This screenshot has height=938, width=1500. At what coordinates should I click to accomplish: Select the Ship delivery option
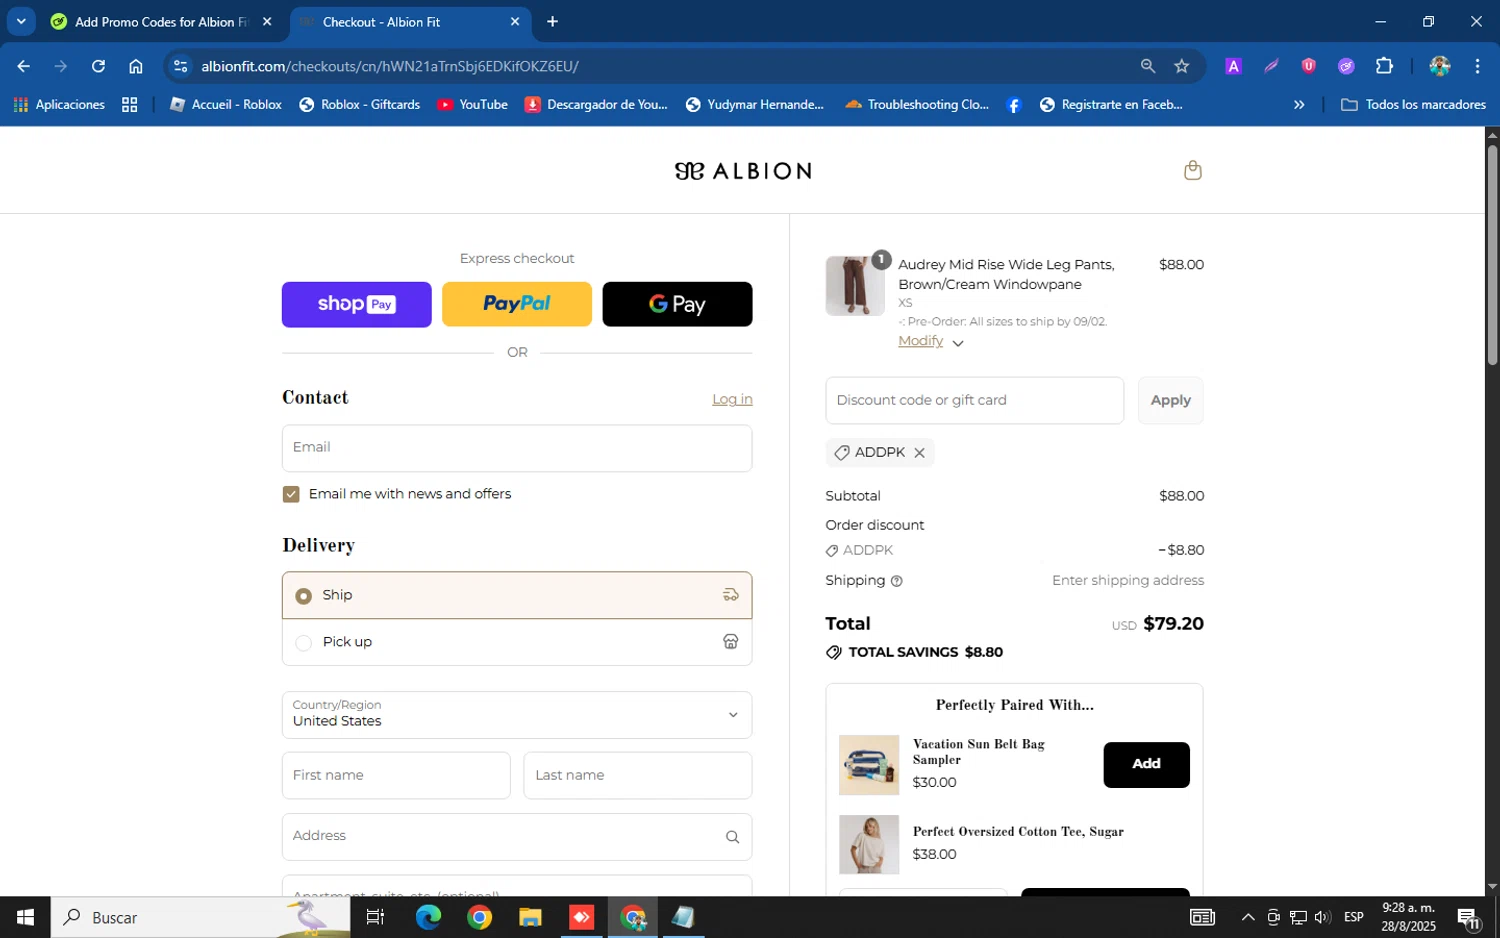point(517,595)
